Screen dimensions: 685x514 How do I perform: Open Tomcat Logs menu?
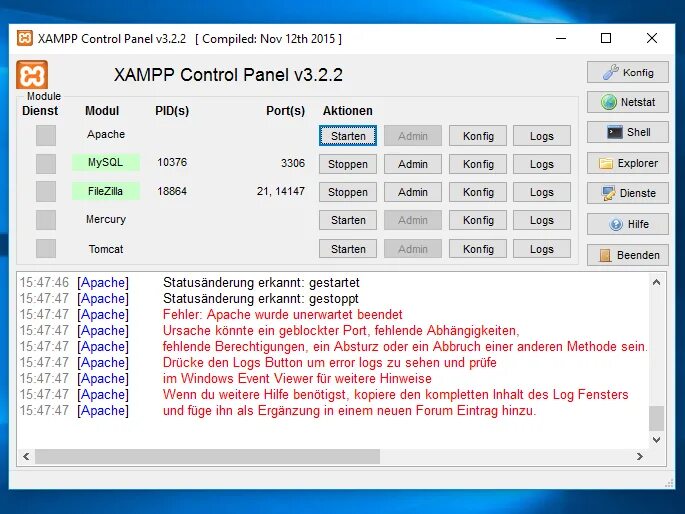(x=542, y=249)
